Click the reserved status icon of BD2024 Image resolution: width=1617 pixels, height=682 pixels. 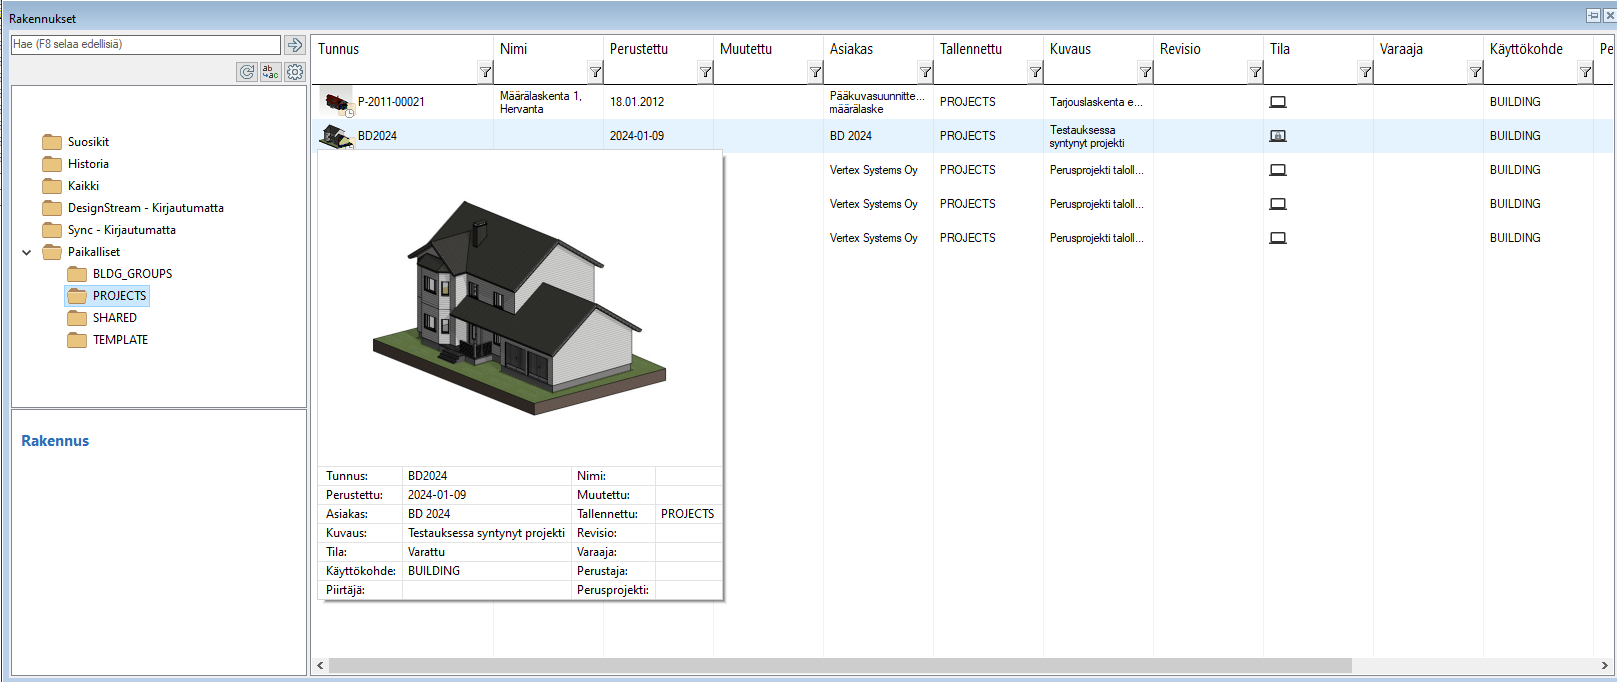click(x=1278, y=136)
